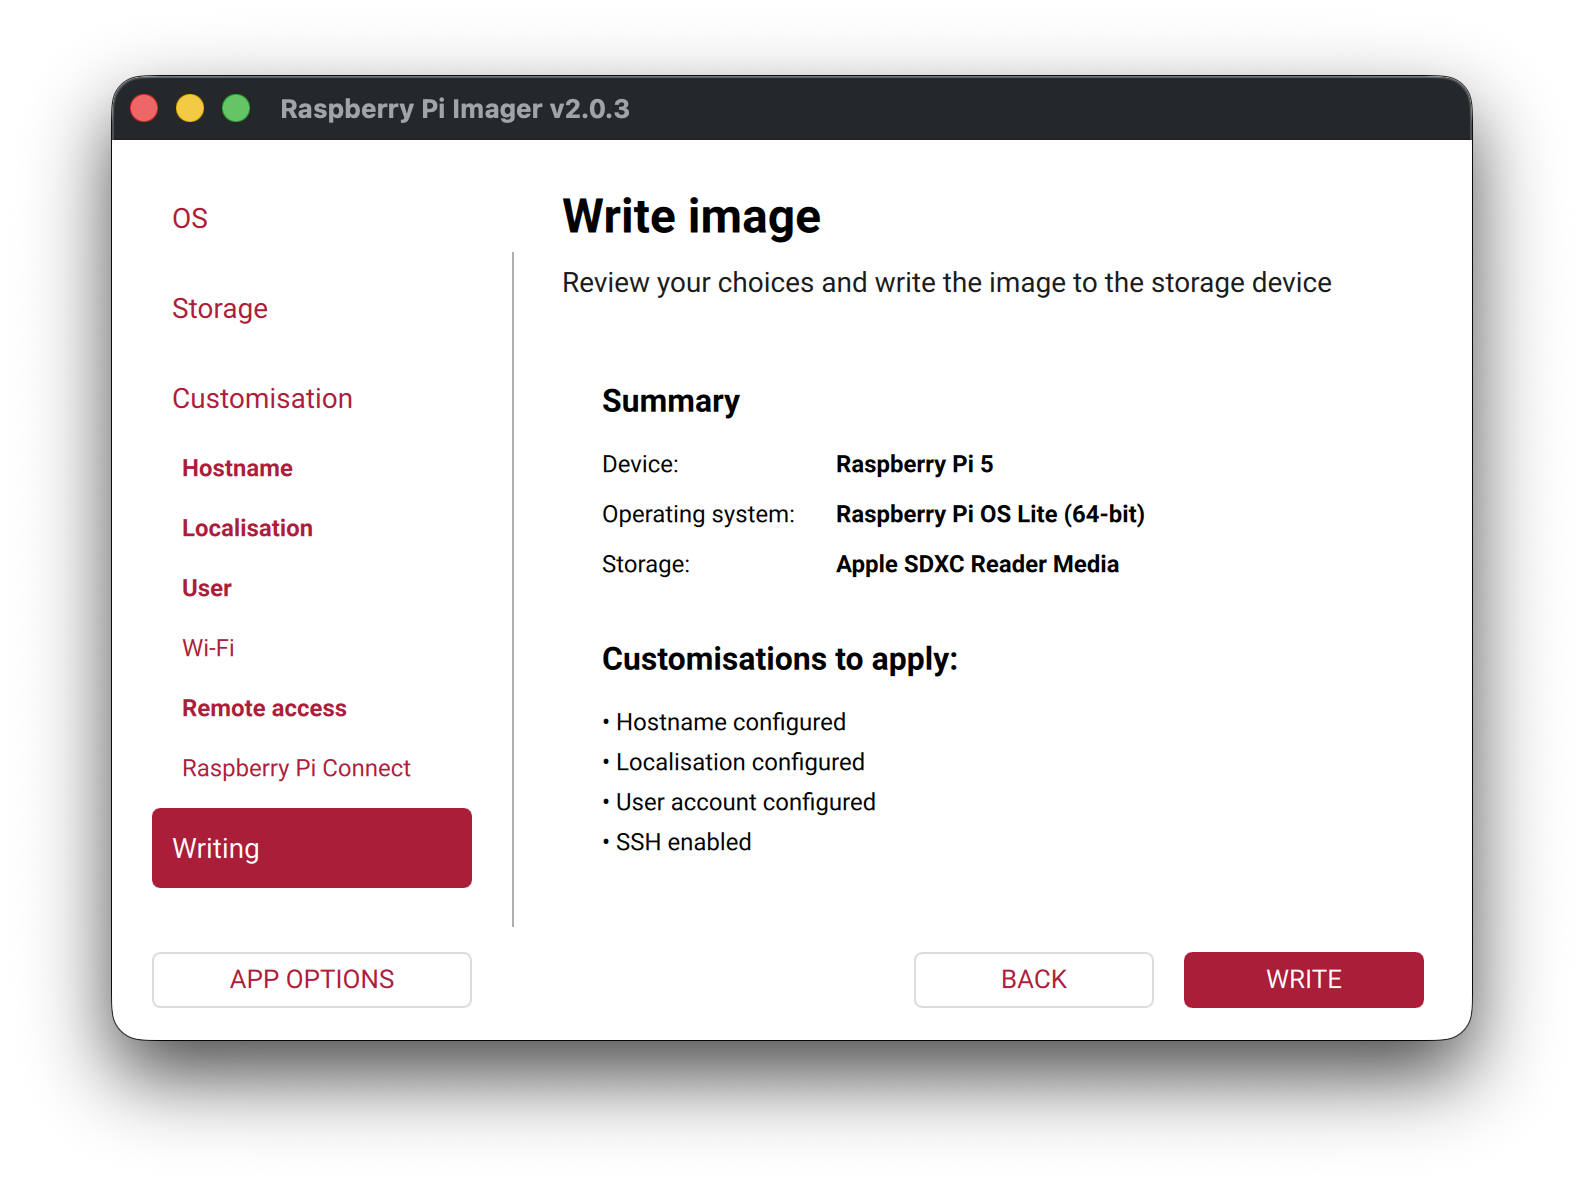
Task: Click the BACK button
Action: point(1034,980)
